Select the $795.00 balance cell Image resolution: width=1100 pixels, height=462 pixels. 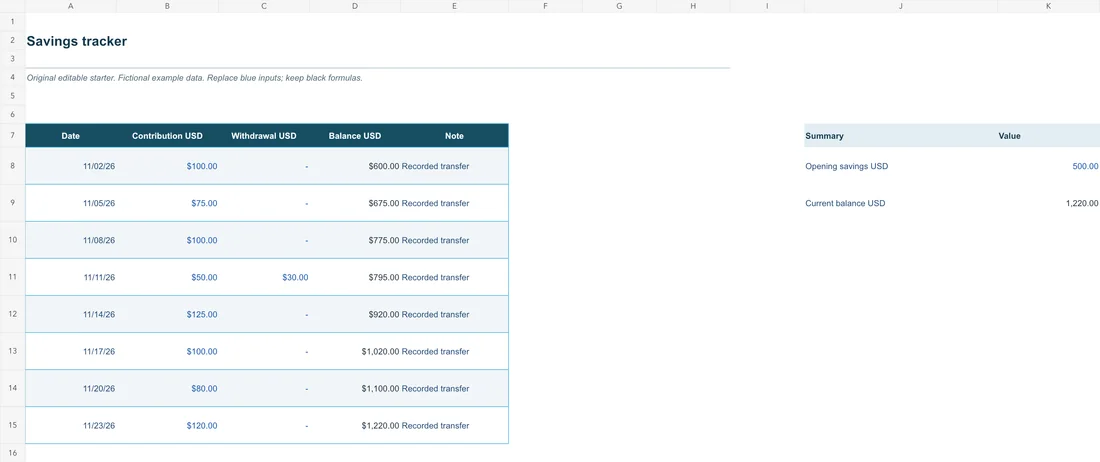point(355,277)
